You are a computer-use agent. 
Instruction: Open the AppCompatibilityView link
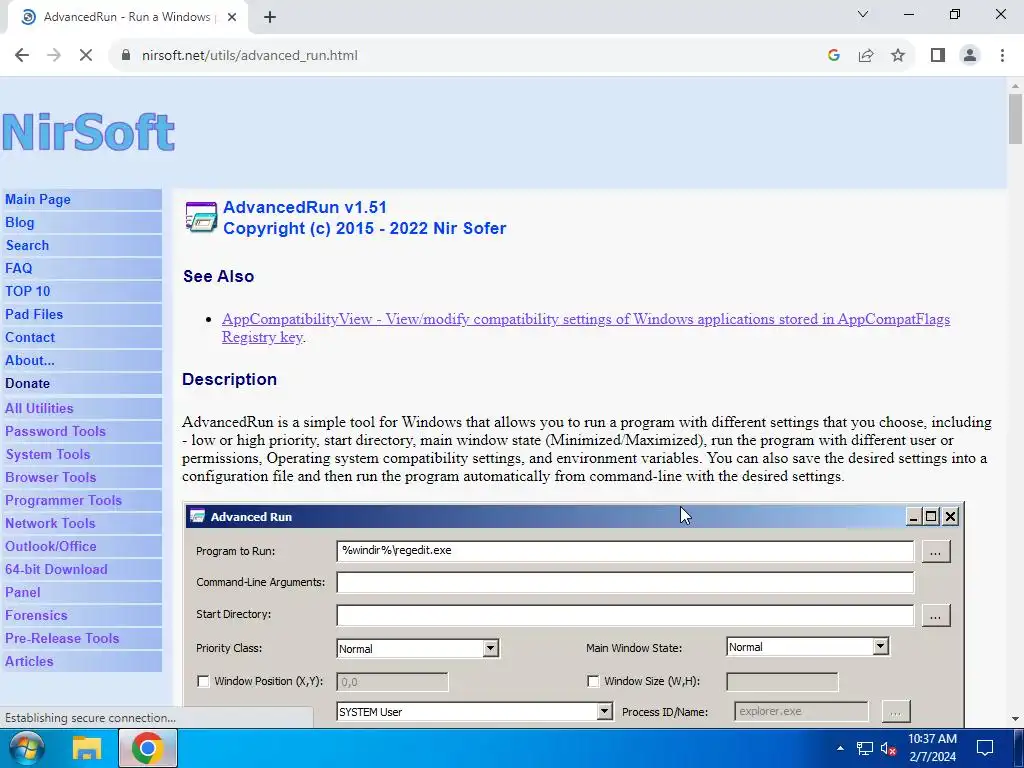[586, 328]
